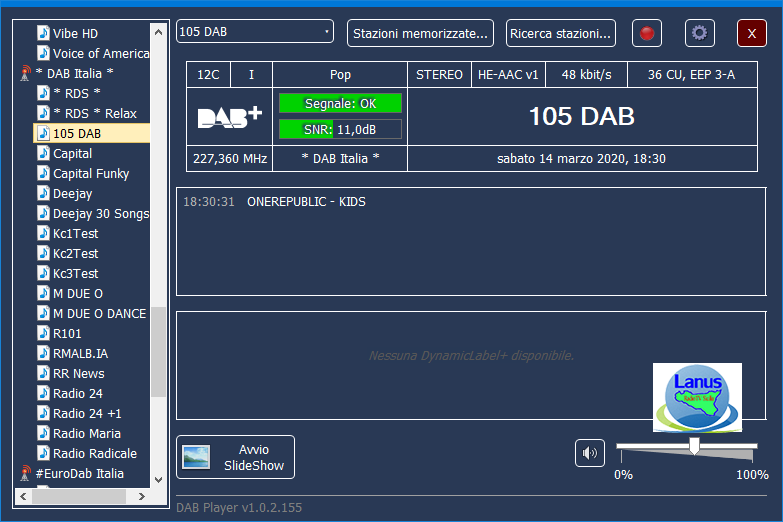Click the Lanus station logo thumbnail

point(697,398)
